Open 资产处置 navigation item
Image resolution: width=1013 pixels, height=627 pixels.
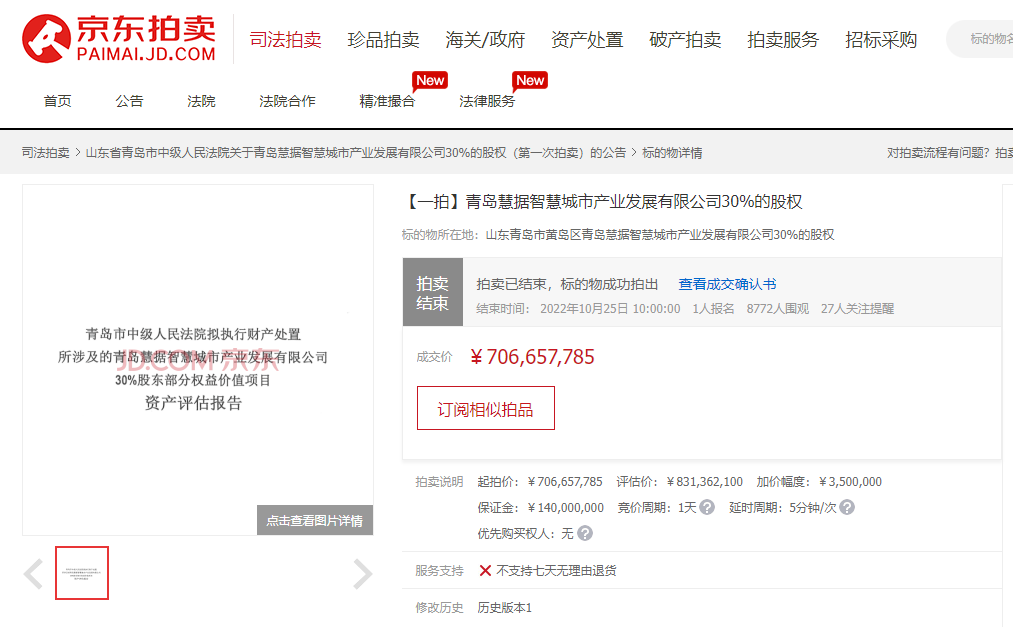[x=587, y=40]
